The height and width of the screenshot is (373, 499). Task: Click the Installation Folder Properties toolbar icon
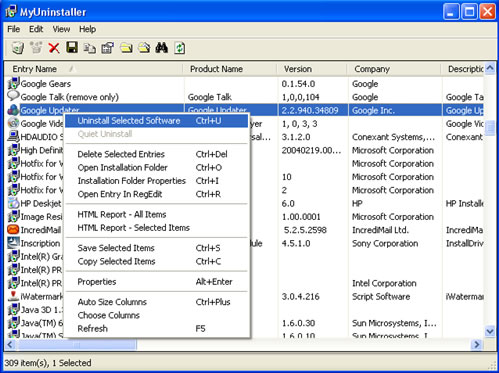[144, 48]
